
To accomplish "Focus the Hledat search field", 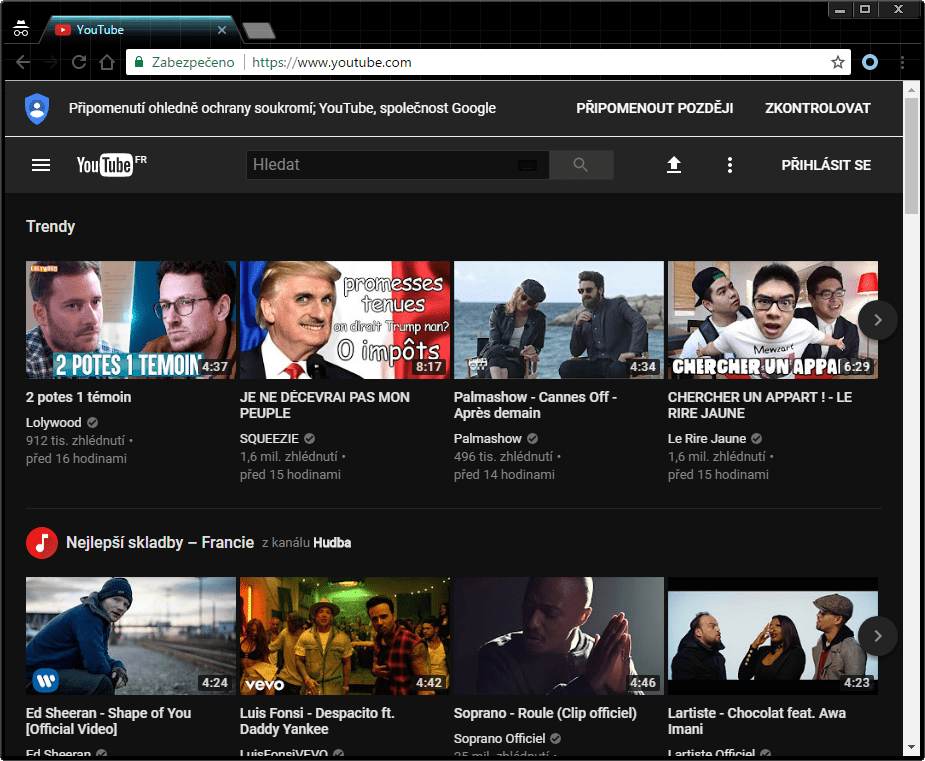I will pos(398,165).
